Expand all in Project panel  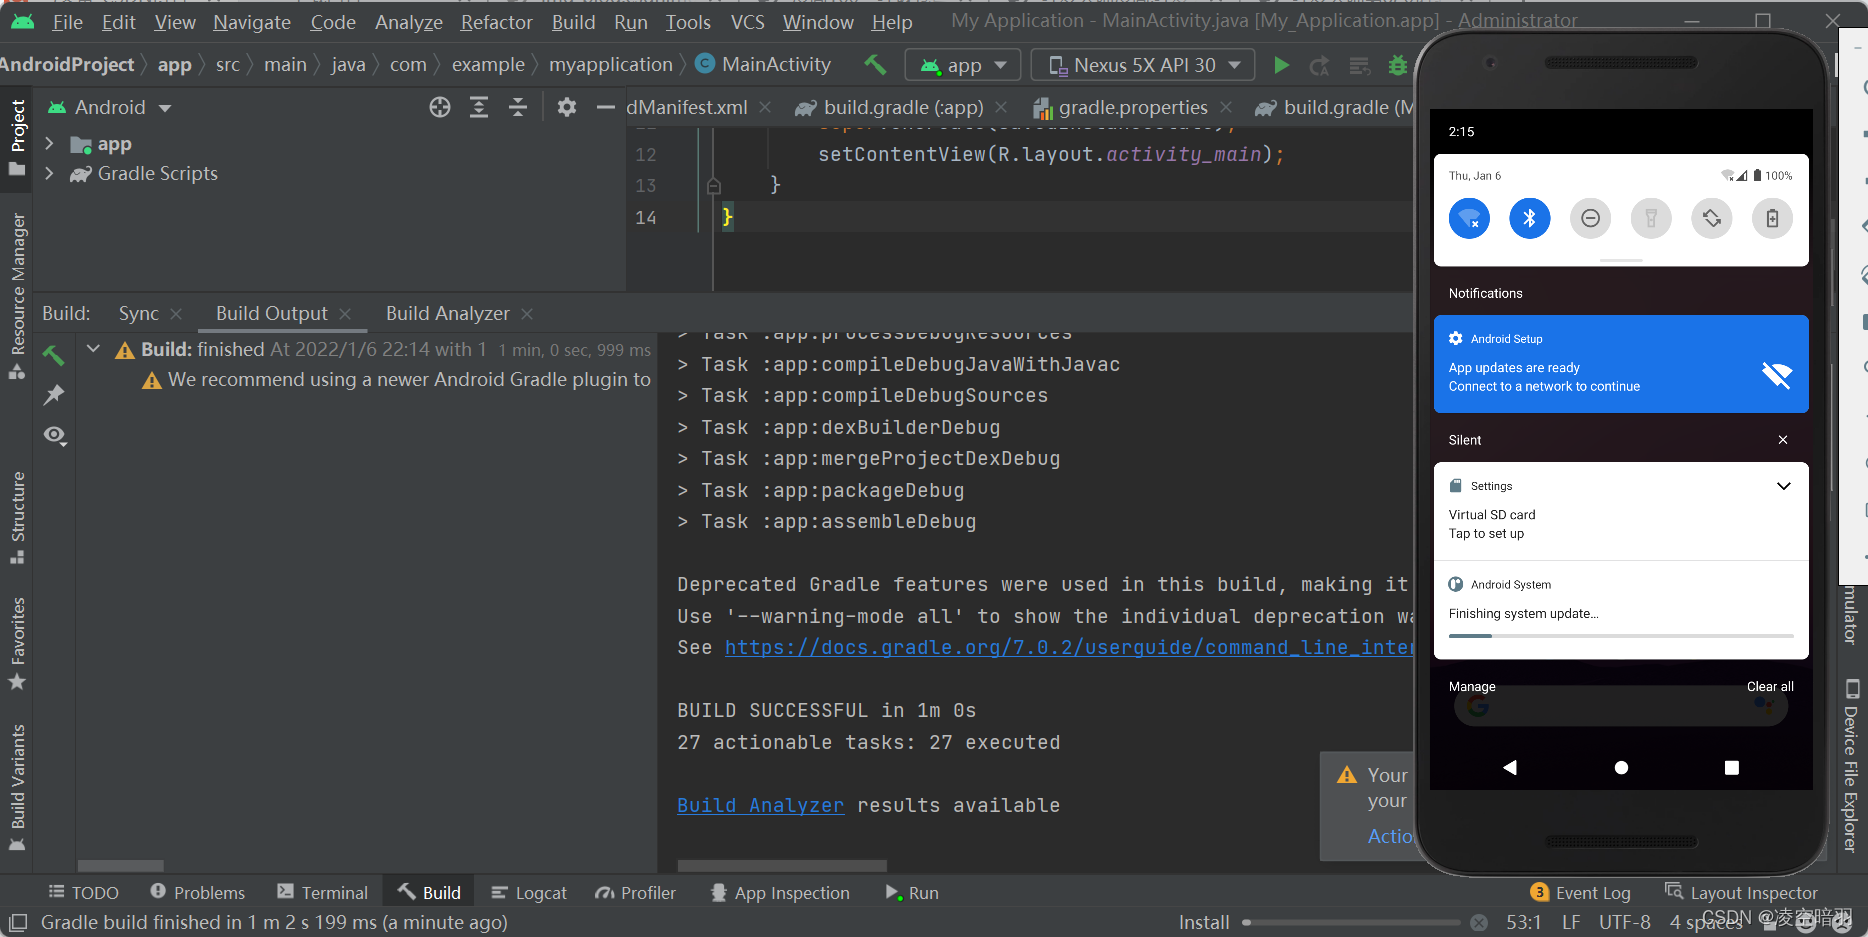(x=479, y=107)
